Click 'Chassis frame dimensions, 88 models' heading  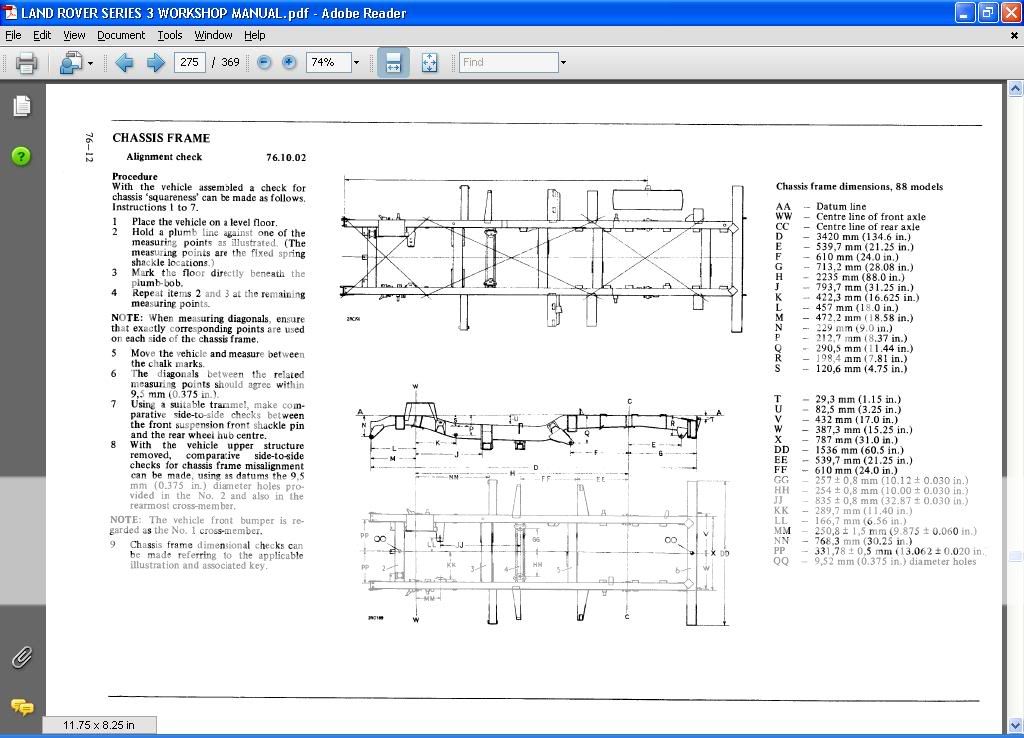pos(859,186)
